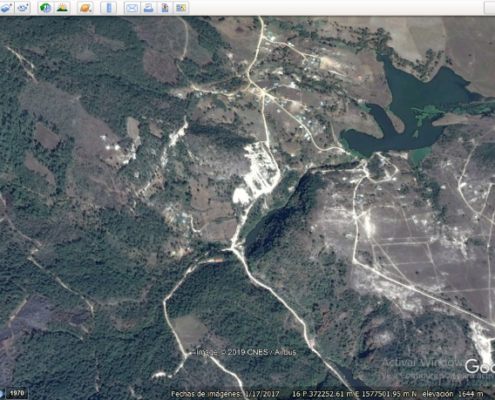The height and width of the screenshot is (400, 495).
Task: View this location in Google Maps
Action: click(x=181, y=7)
